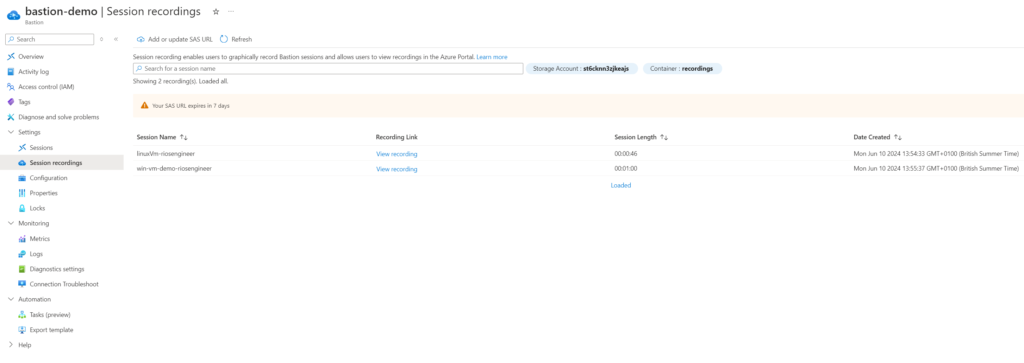Click date Mon Jun 10 2024 13:54:33
This screenshot has width=1024, height=363.
(936, 154)
